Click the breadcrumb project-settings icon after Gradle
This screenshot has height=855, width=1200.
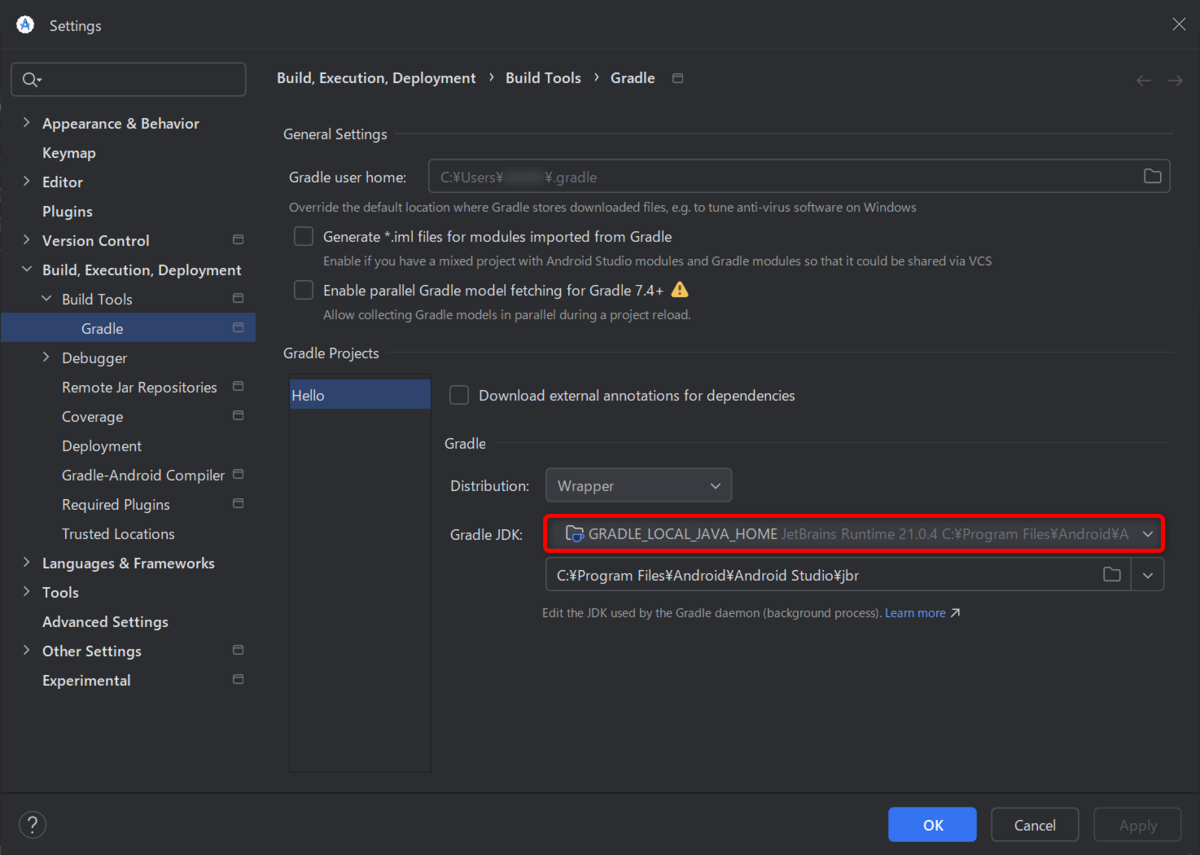point(678,78)
